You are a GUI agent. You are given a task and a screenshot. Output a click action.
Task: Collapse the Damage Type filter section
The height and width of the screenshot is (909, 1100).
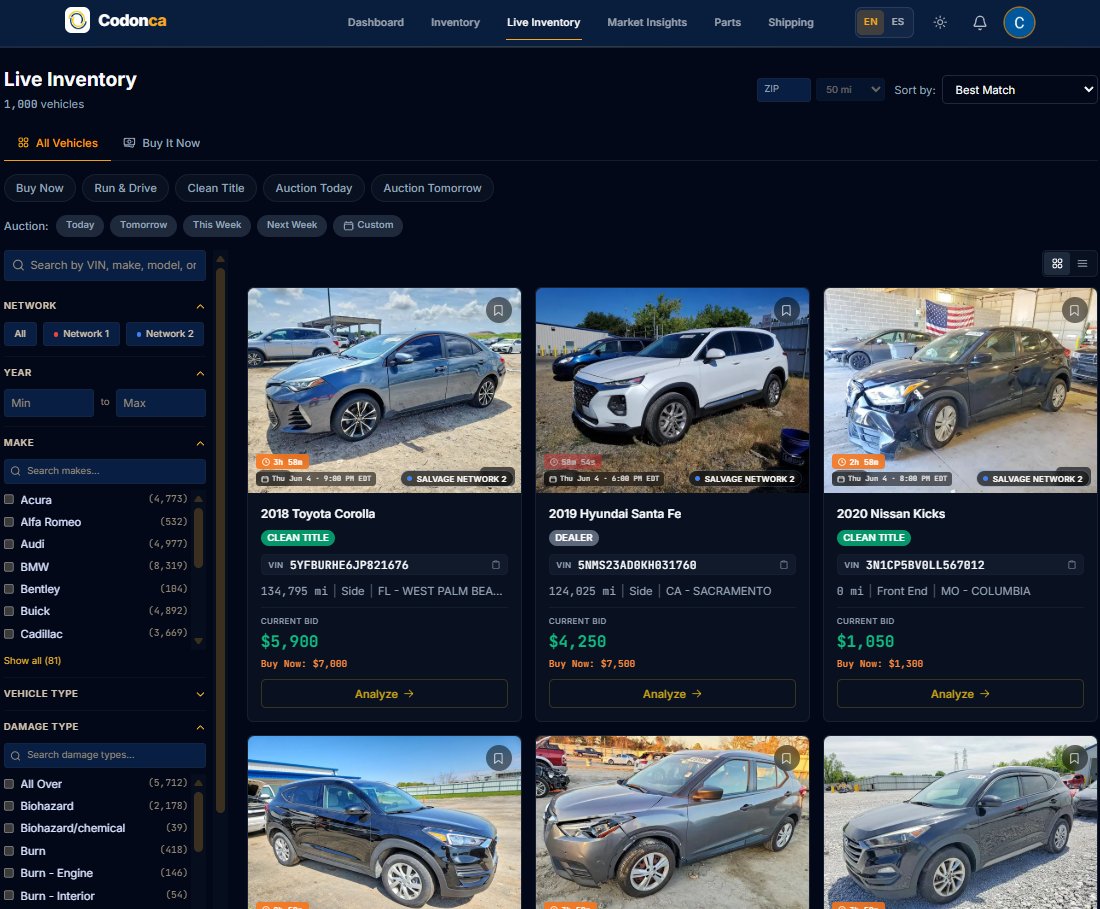[x=200, y=727]
